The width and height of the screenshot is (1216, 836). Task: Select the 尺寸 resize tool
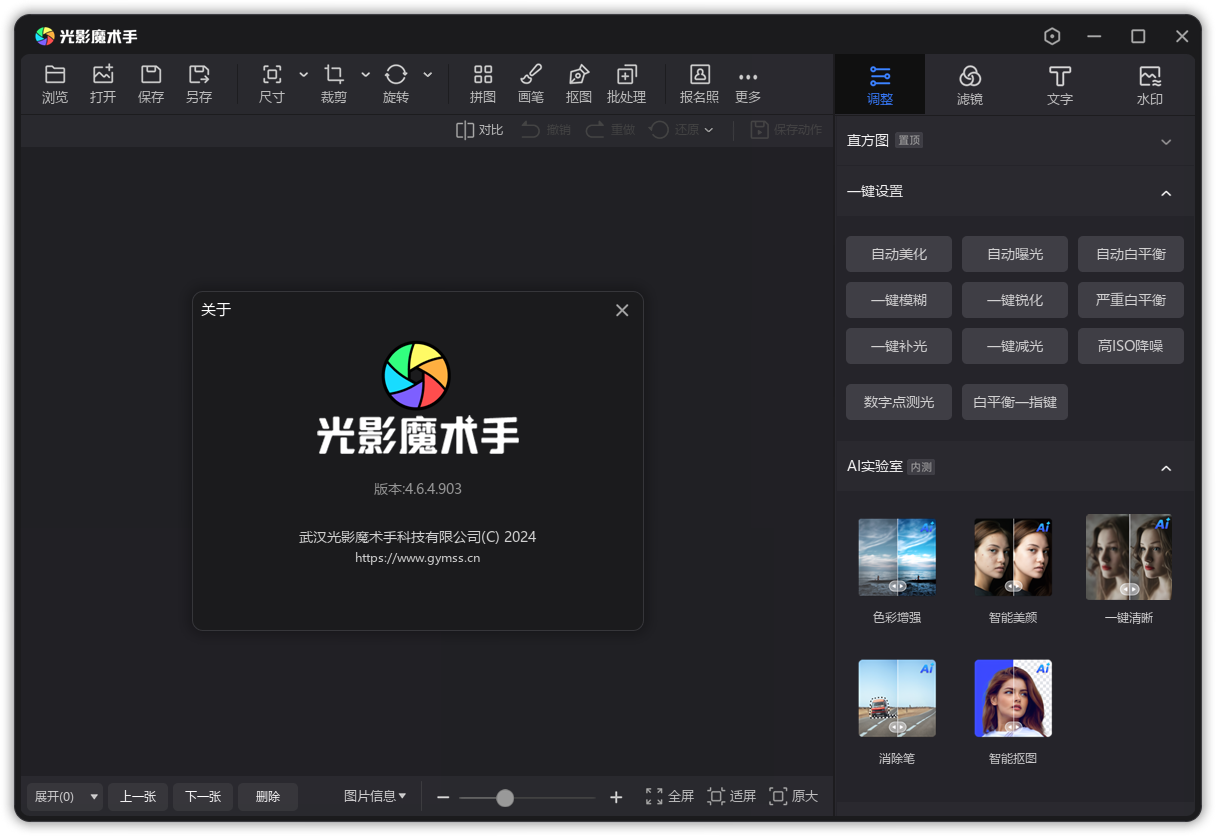[272, 84]
